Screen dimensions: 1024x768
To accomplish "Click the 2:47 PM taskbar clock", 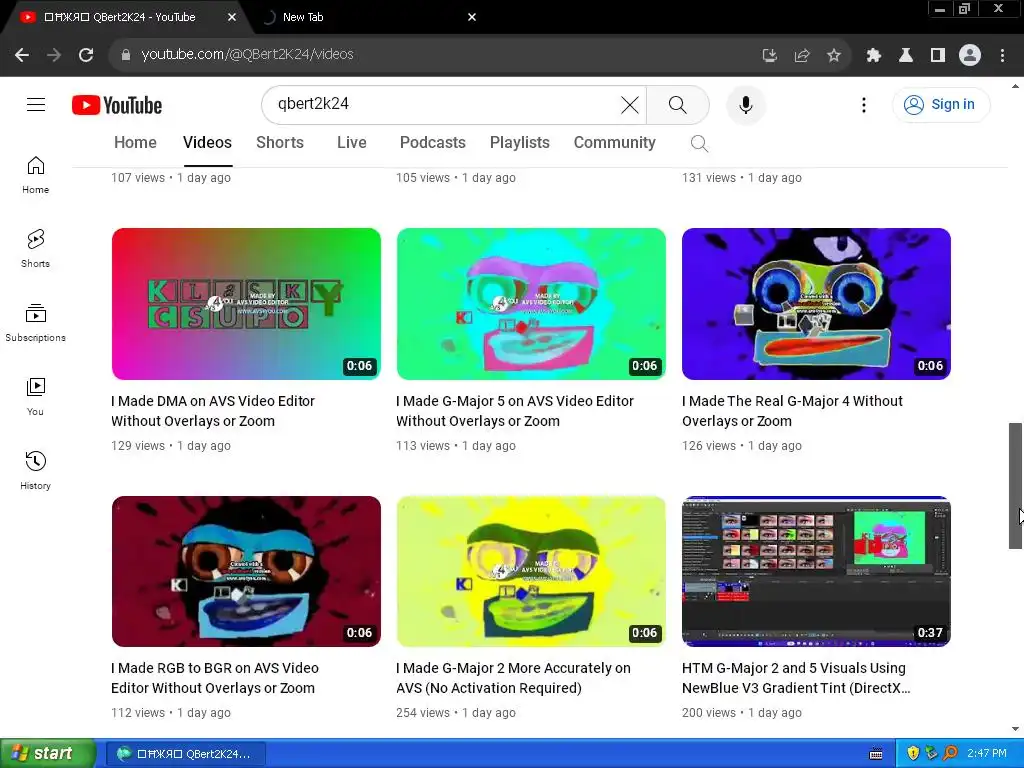I will point(987,754).
